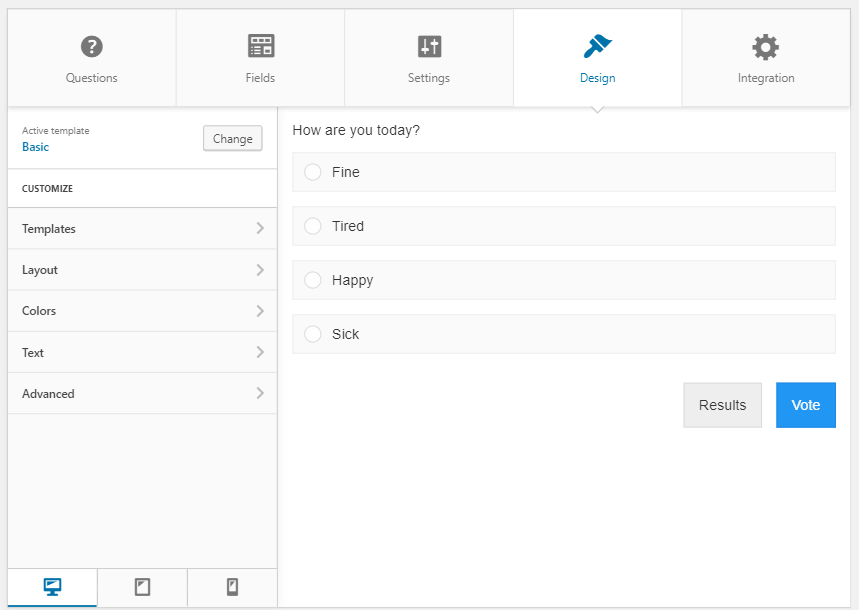The width and height of the screenshot is (859, 610).
Task: Select the Sick radio option
Action: coord(313,334)
